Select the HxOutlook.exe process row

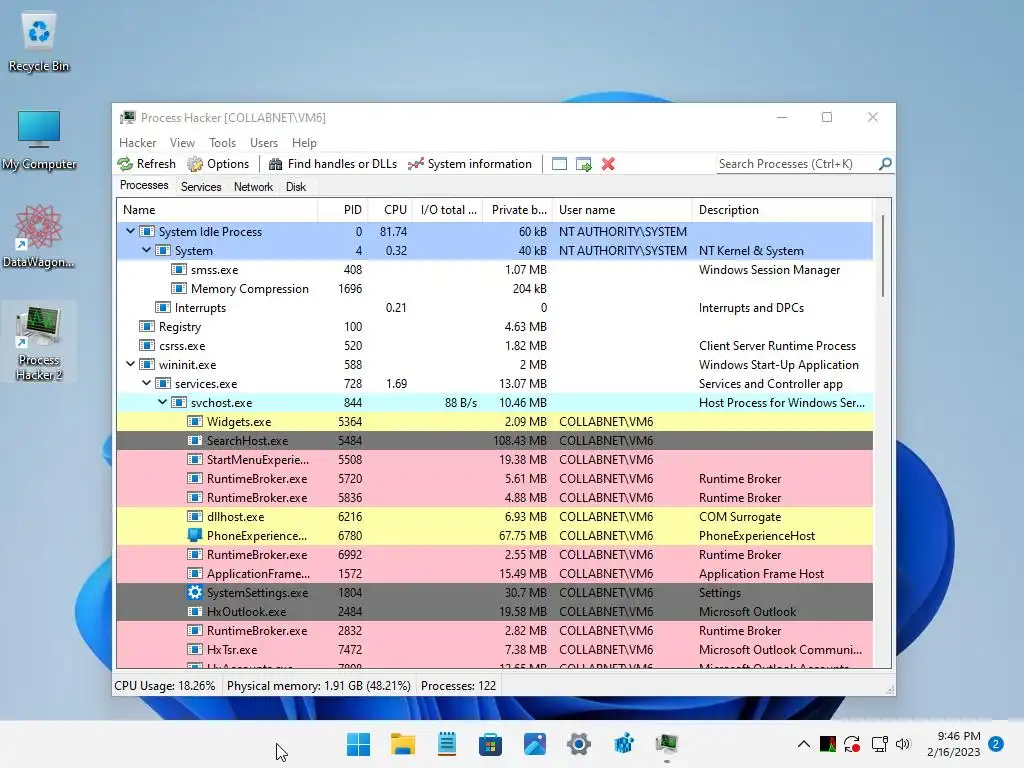pos(494,611)
